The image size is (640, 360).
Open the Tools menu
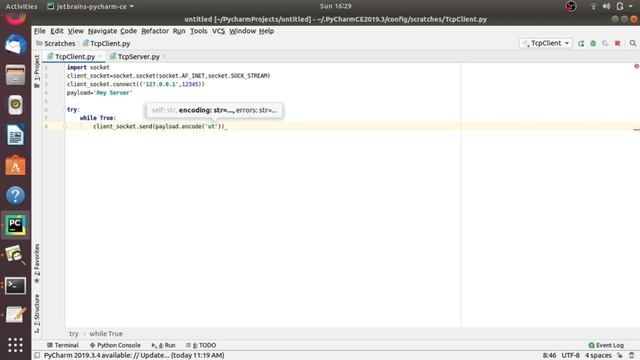tap(198, 31)
